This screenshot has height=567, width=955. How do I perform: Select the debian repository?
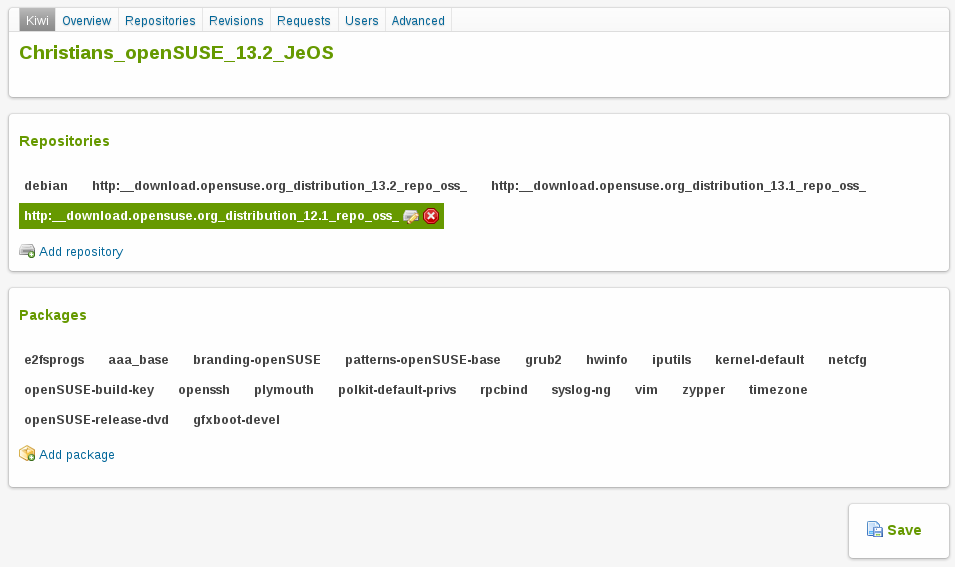(46, 186)
